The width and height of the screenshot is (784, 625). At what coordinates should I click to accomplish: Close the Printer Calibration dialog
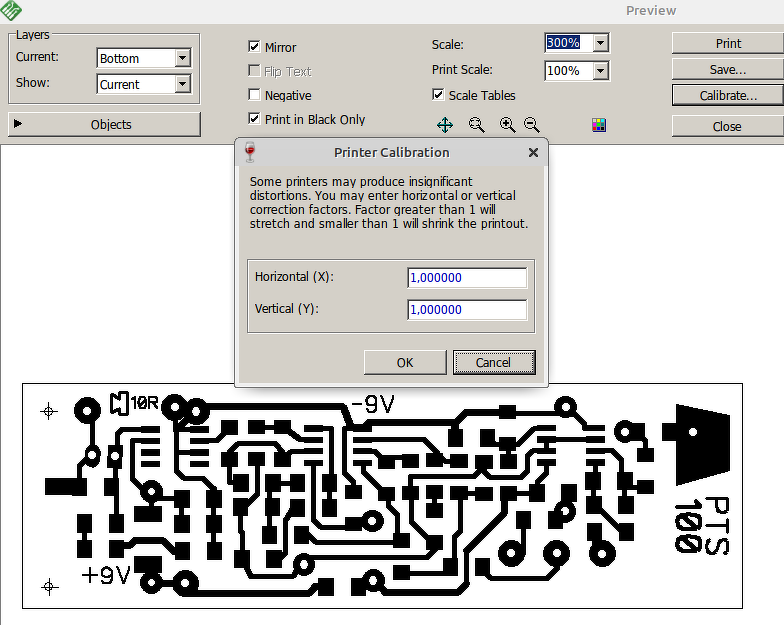tap(534, 152)
